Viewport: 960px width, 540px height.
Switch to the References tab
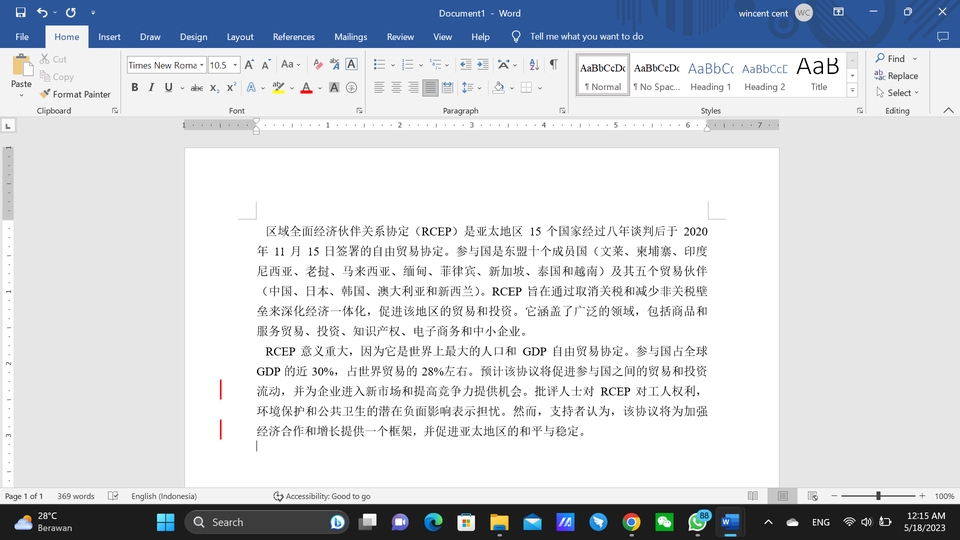[294, 37]
